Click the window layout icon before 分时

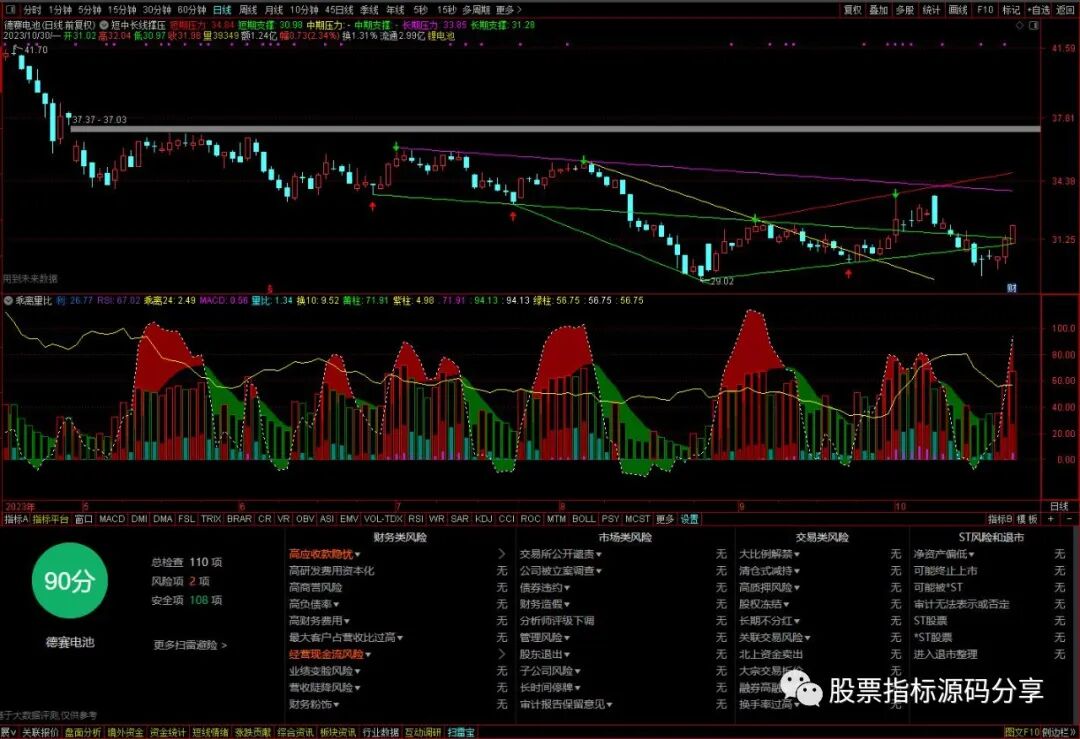(x=10, y=10)
